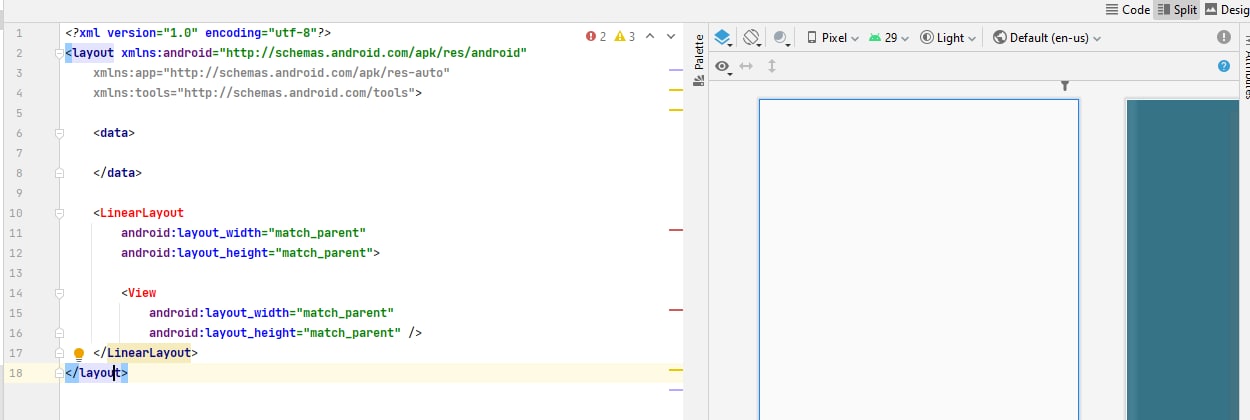Open the API 29 version dropdown
The image size is (1250, 420).
pos(889,38)
